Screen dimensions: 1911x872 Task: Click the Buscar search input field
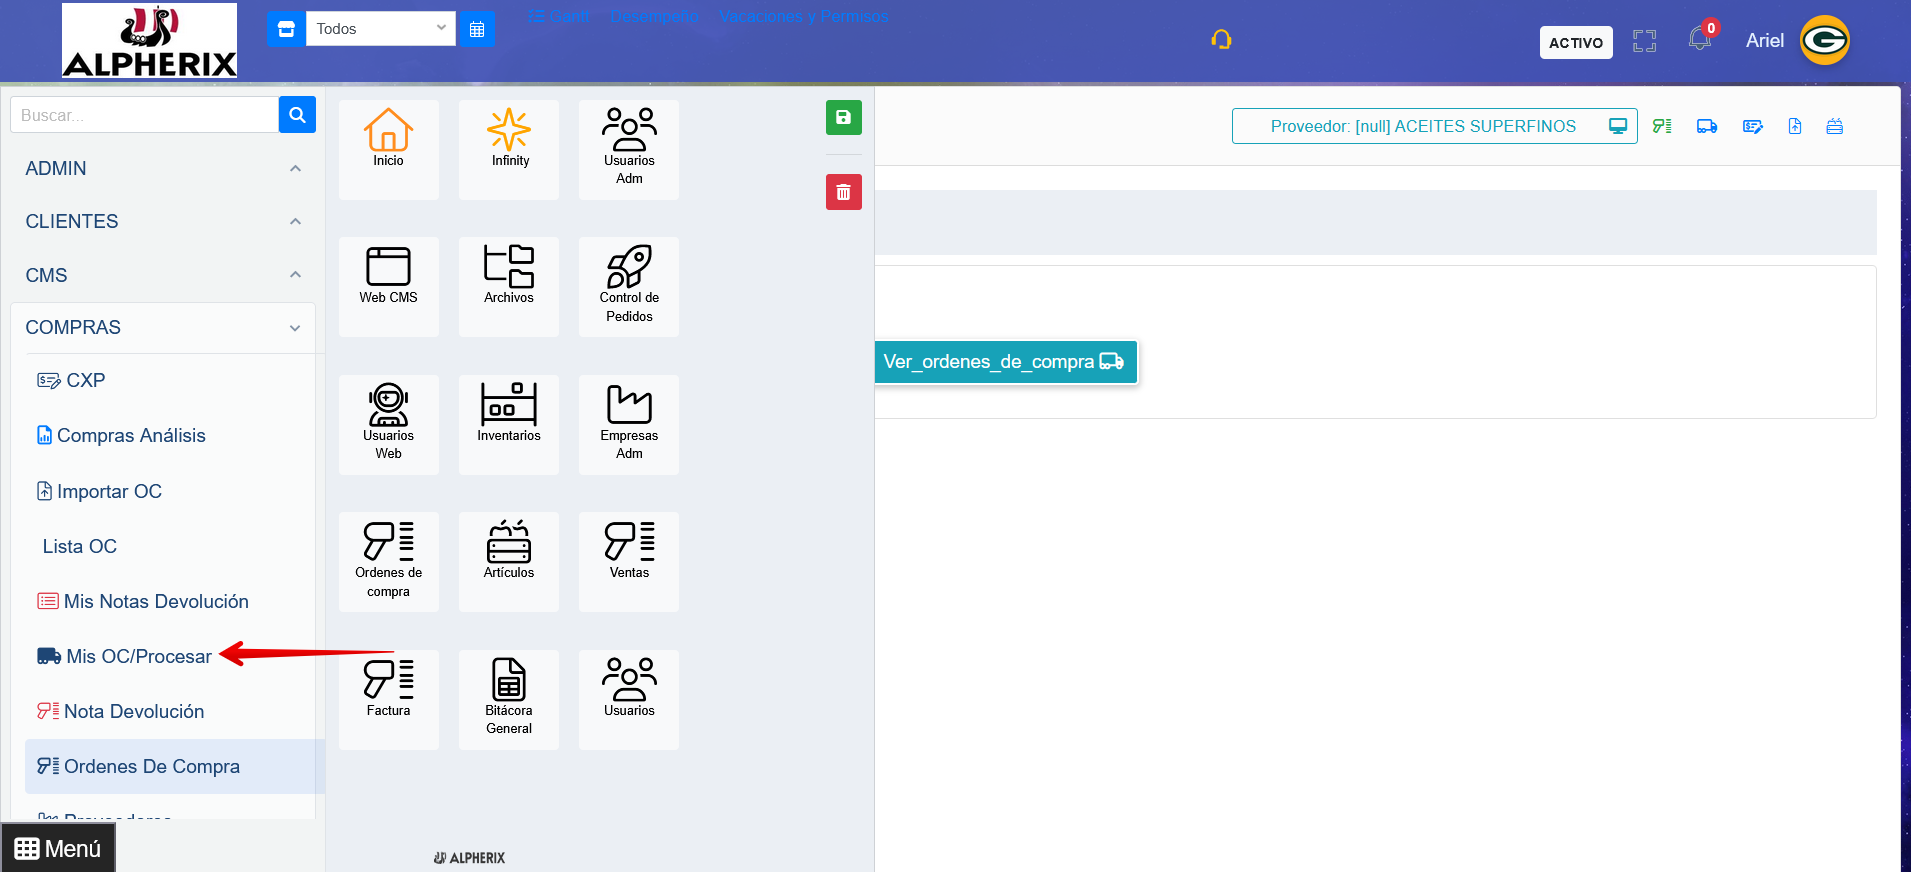tap(145, 115)
